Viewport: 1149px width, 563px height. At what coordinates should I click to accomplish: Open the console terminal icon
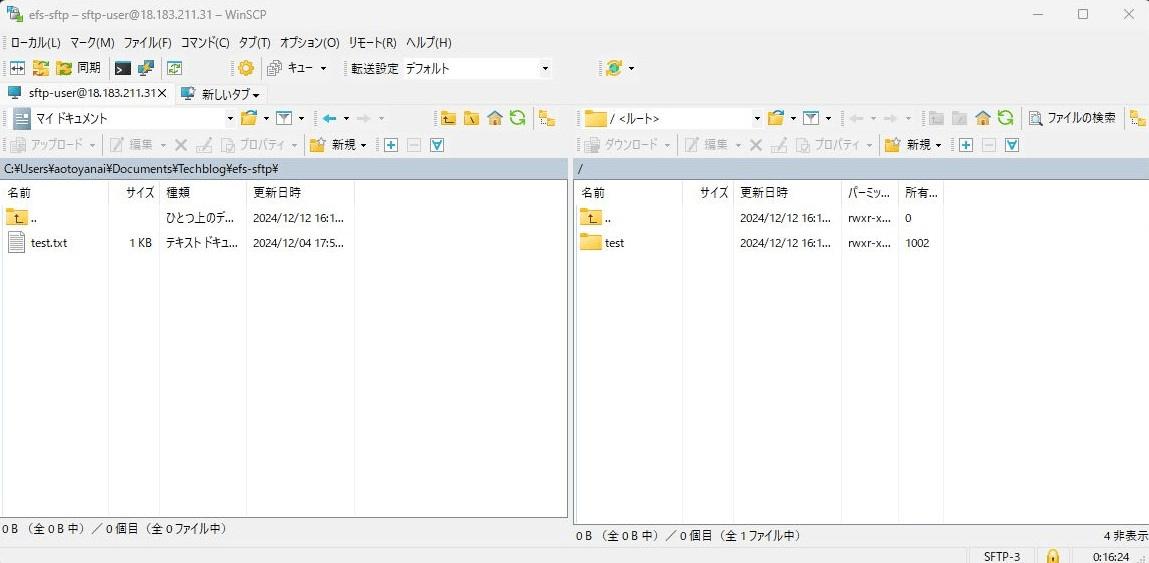coord(123,68)
